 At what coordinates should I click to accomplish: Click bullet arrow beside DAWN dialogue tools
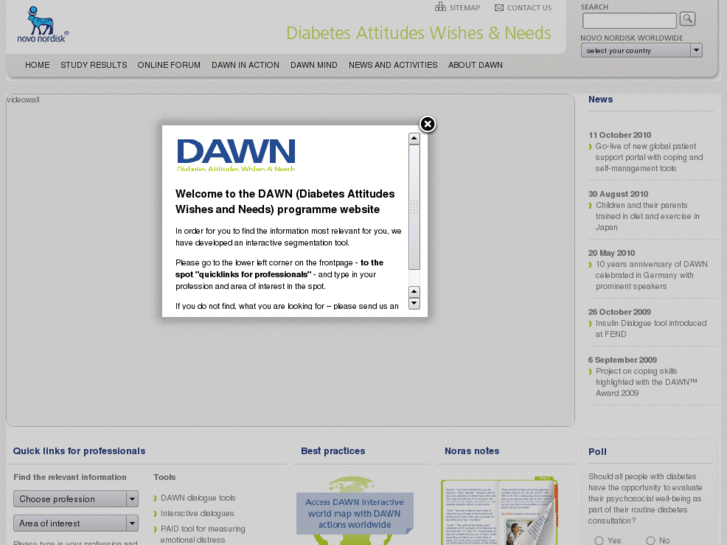[155, 498]
